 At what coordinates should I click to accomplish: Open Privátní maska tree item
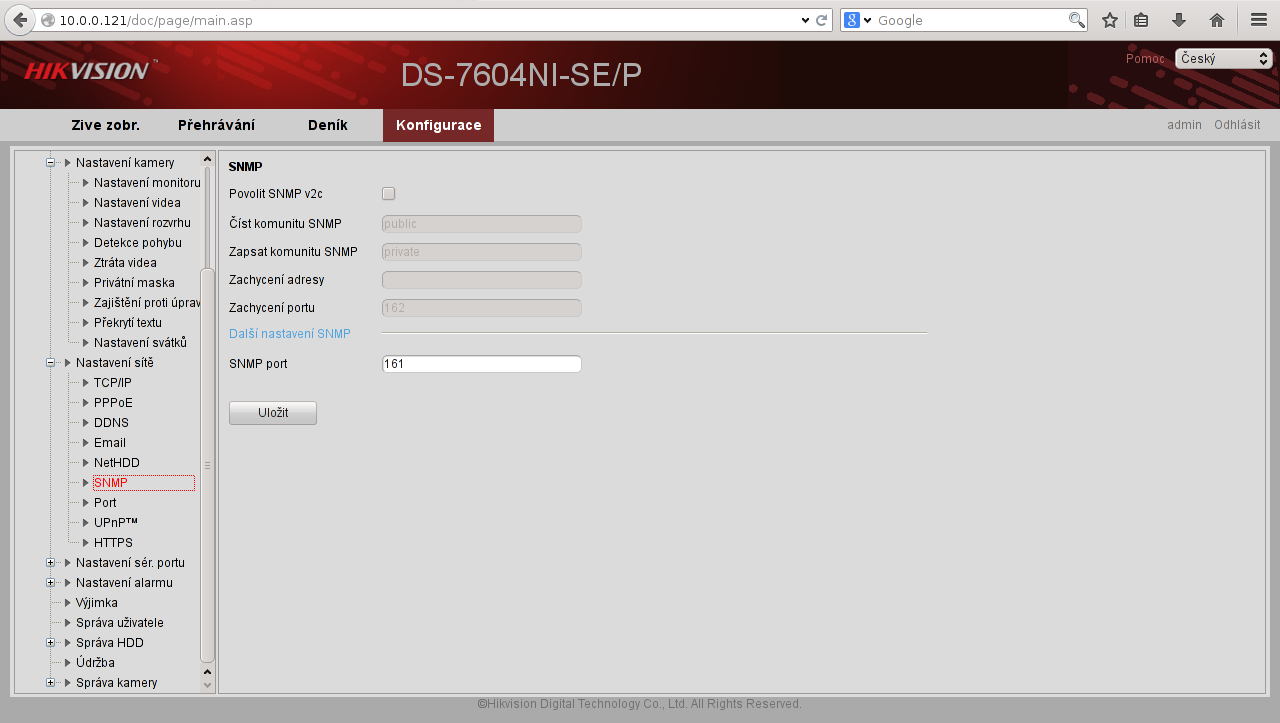coord(134,283)
